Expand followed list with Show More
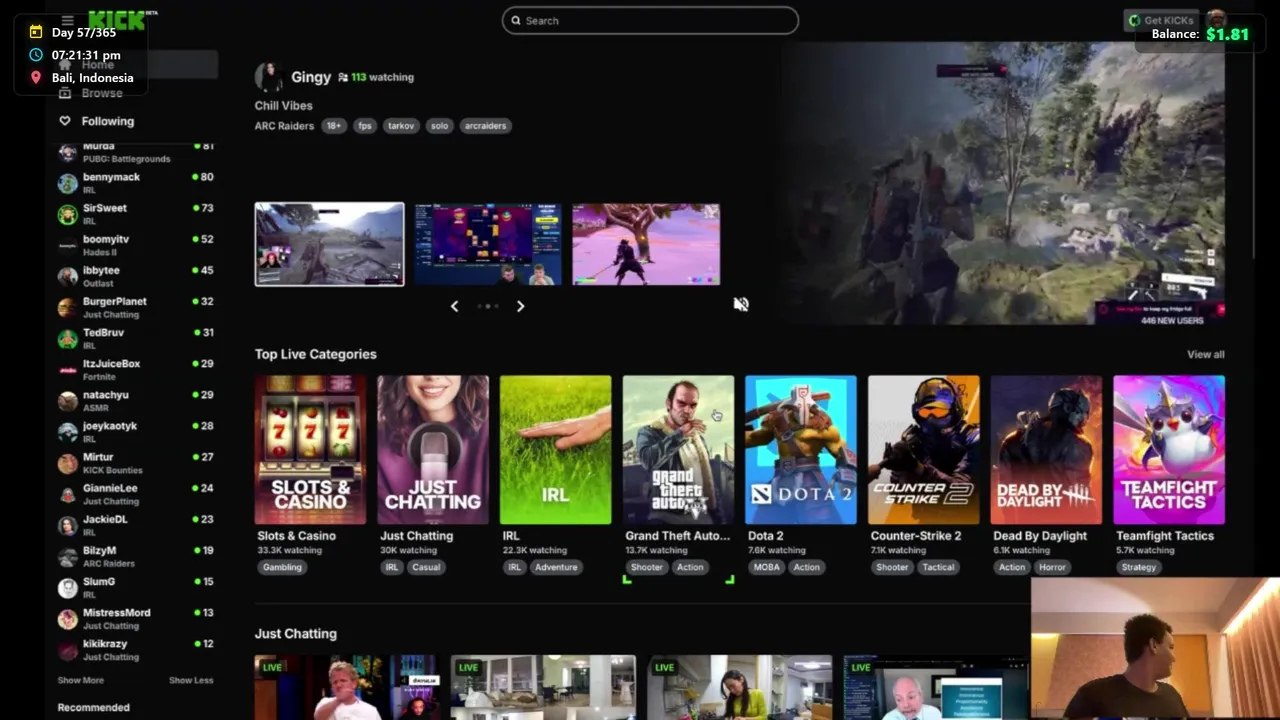Screen dimensions: 1280x720 pyautogui.click(x=80, y=680)
